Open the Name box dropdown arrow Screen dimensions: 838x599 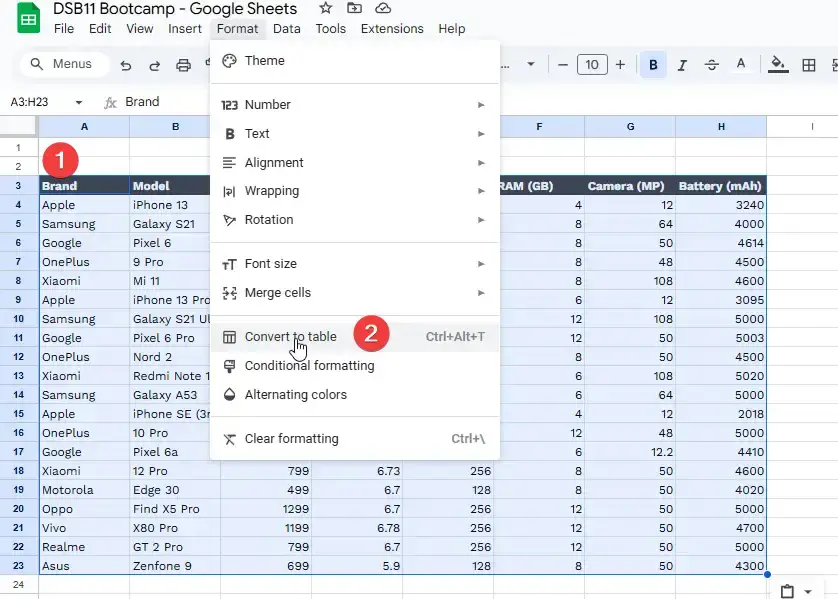tap(79, 102)
